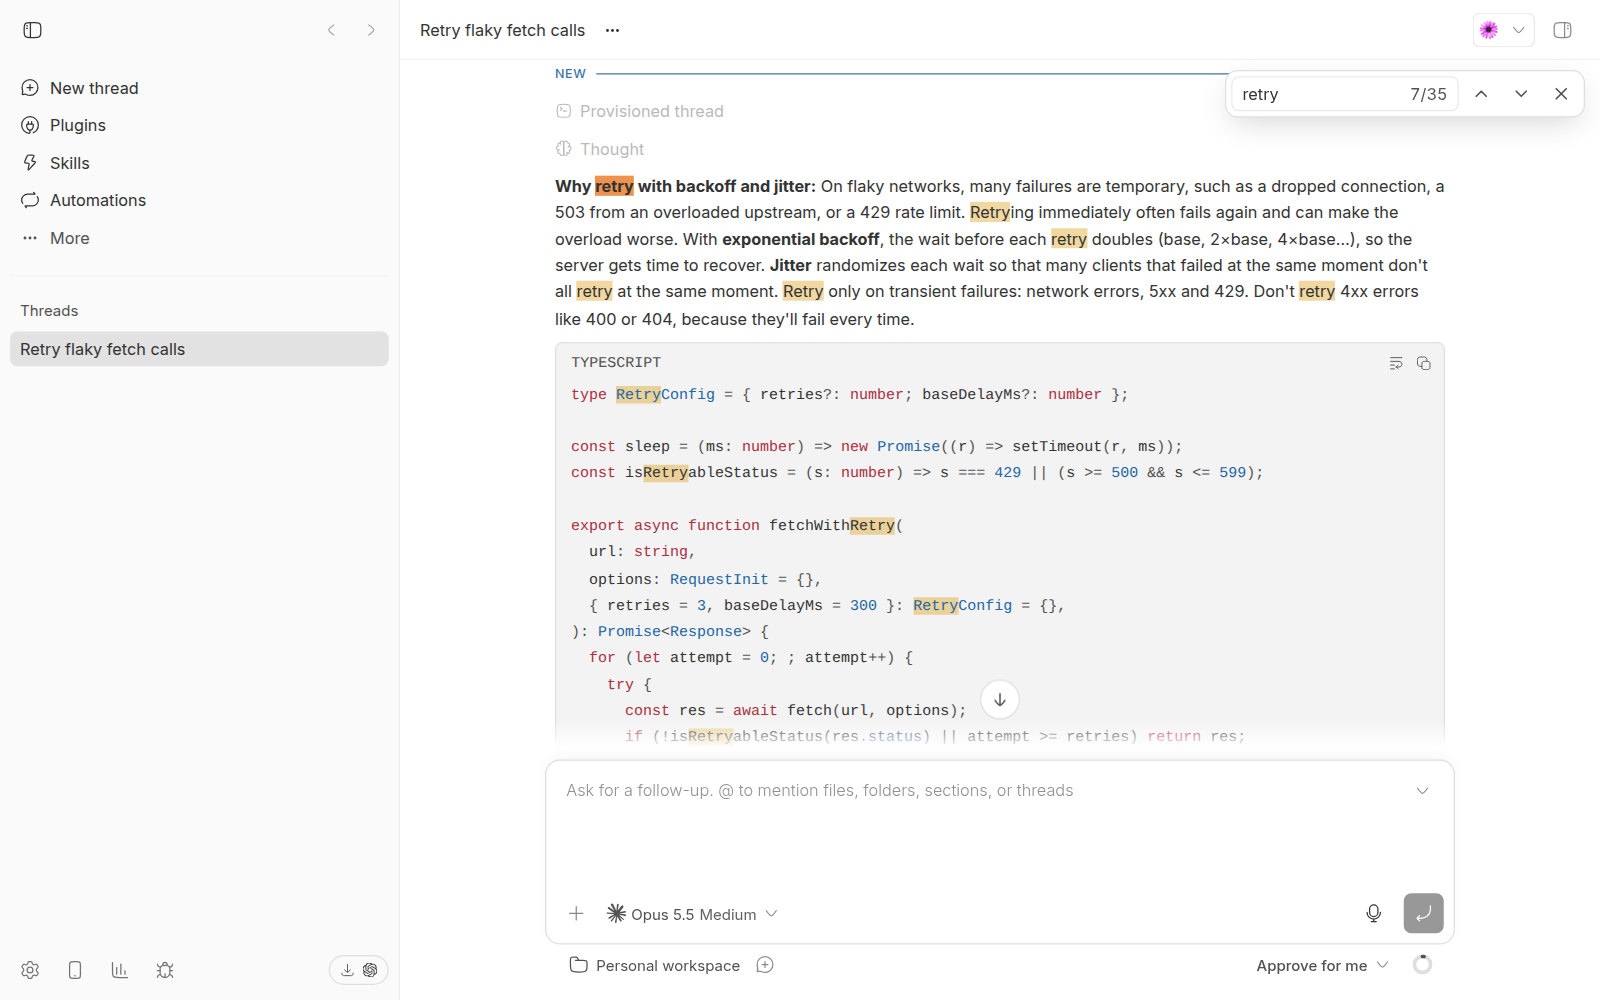Toggle word wrap in the TypeScript code block
Image resolution: width=1600 pixels, height=1000 pixels.
pos(1396,363)
